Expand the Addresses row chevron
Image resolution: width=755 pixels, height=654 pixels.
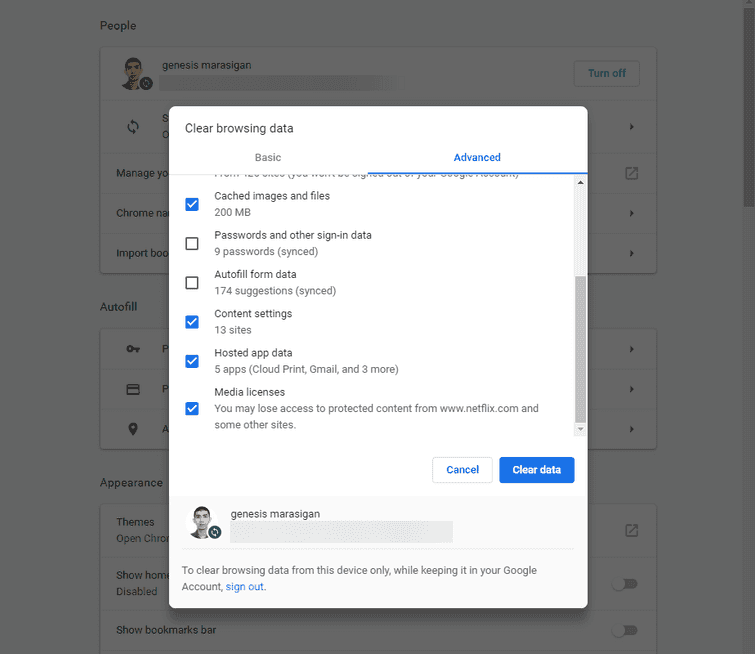[631, 429]
